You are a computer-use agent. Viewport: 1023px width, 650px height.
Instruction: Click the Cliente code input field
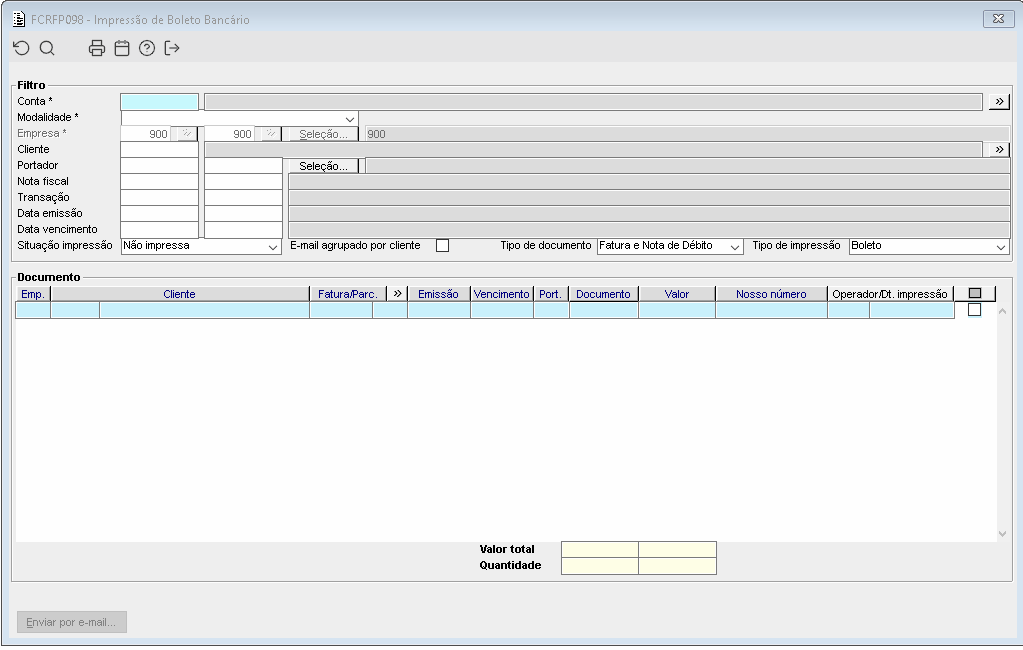(159, 149)
